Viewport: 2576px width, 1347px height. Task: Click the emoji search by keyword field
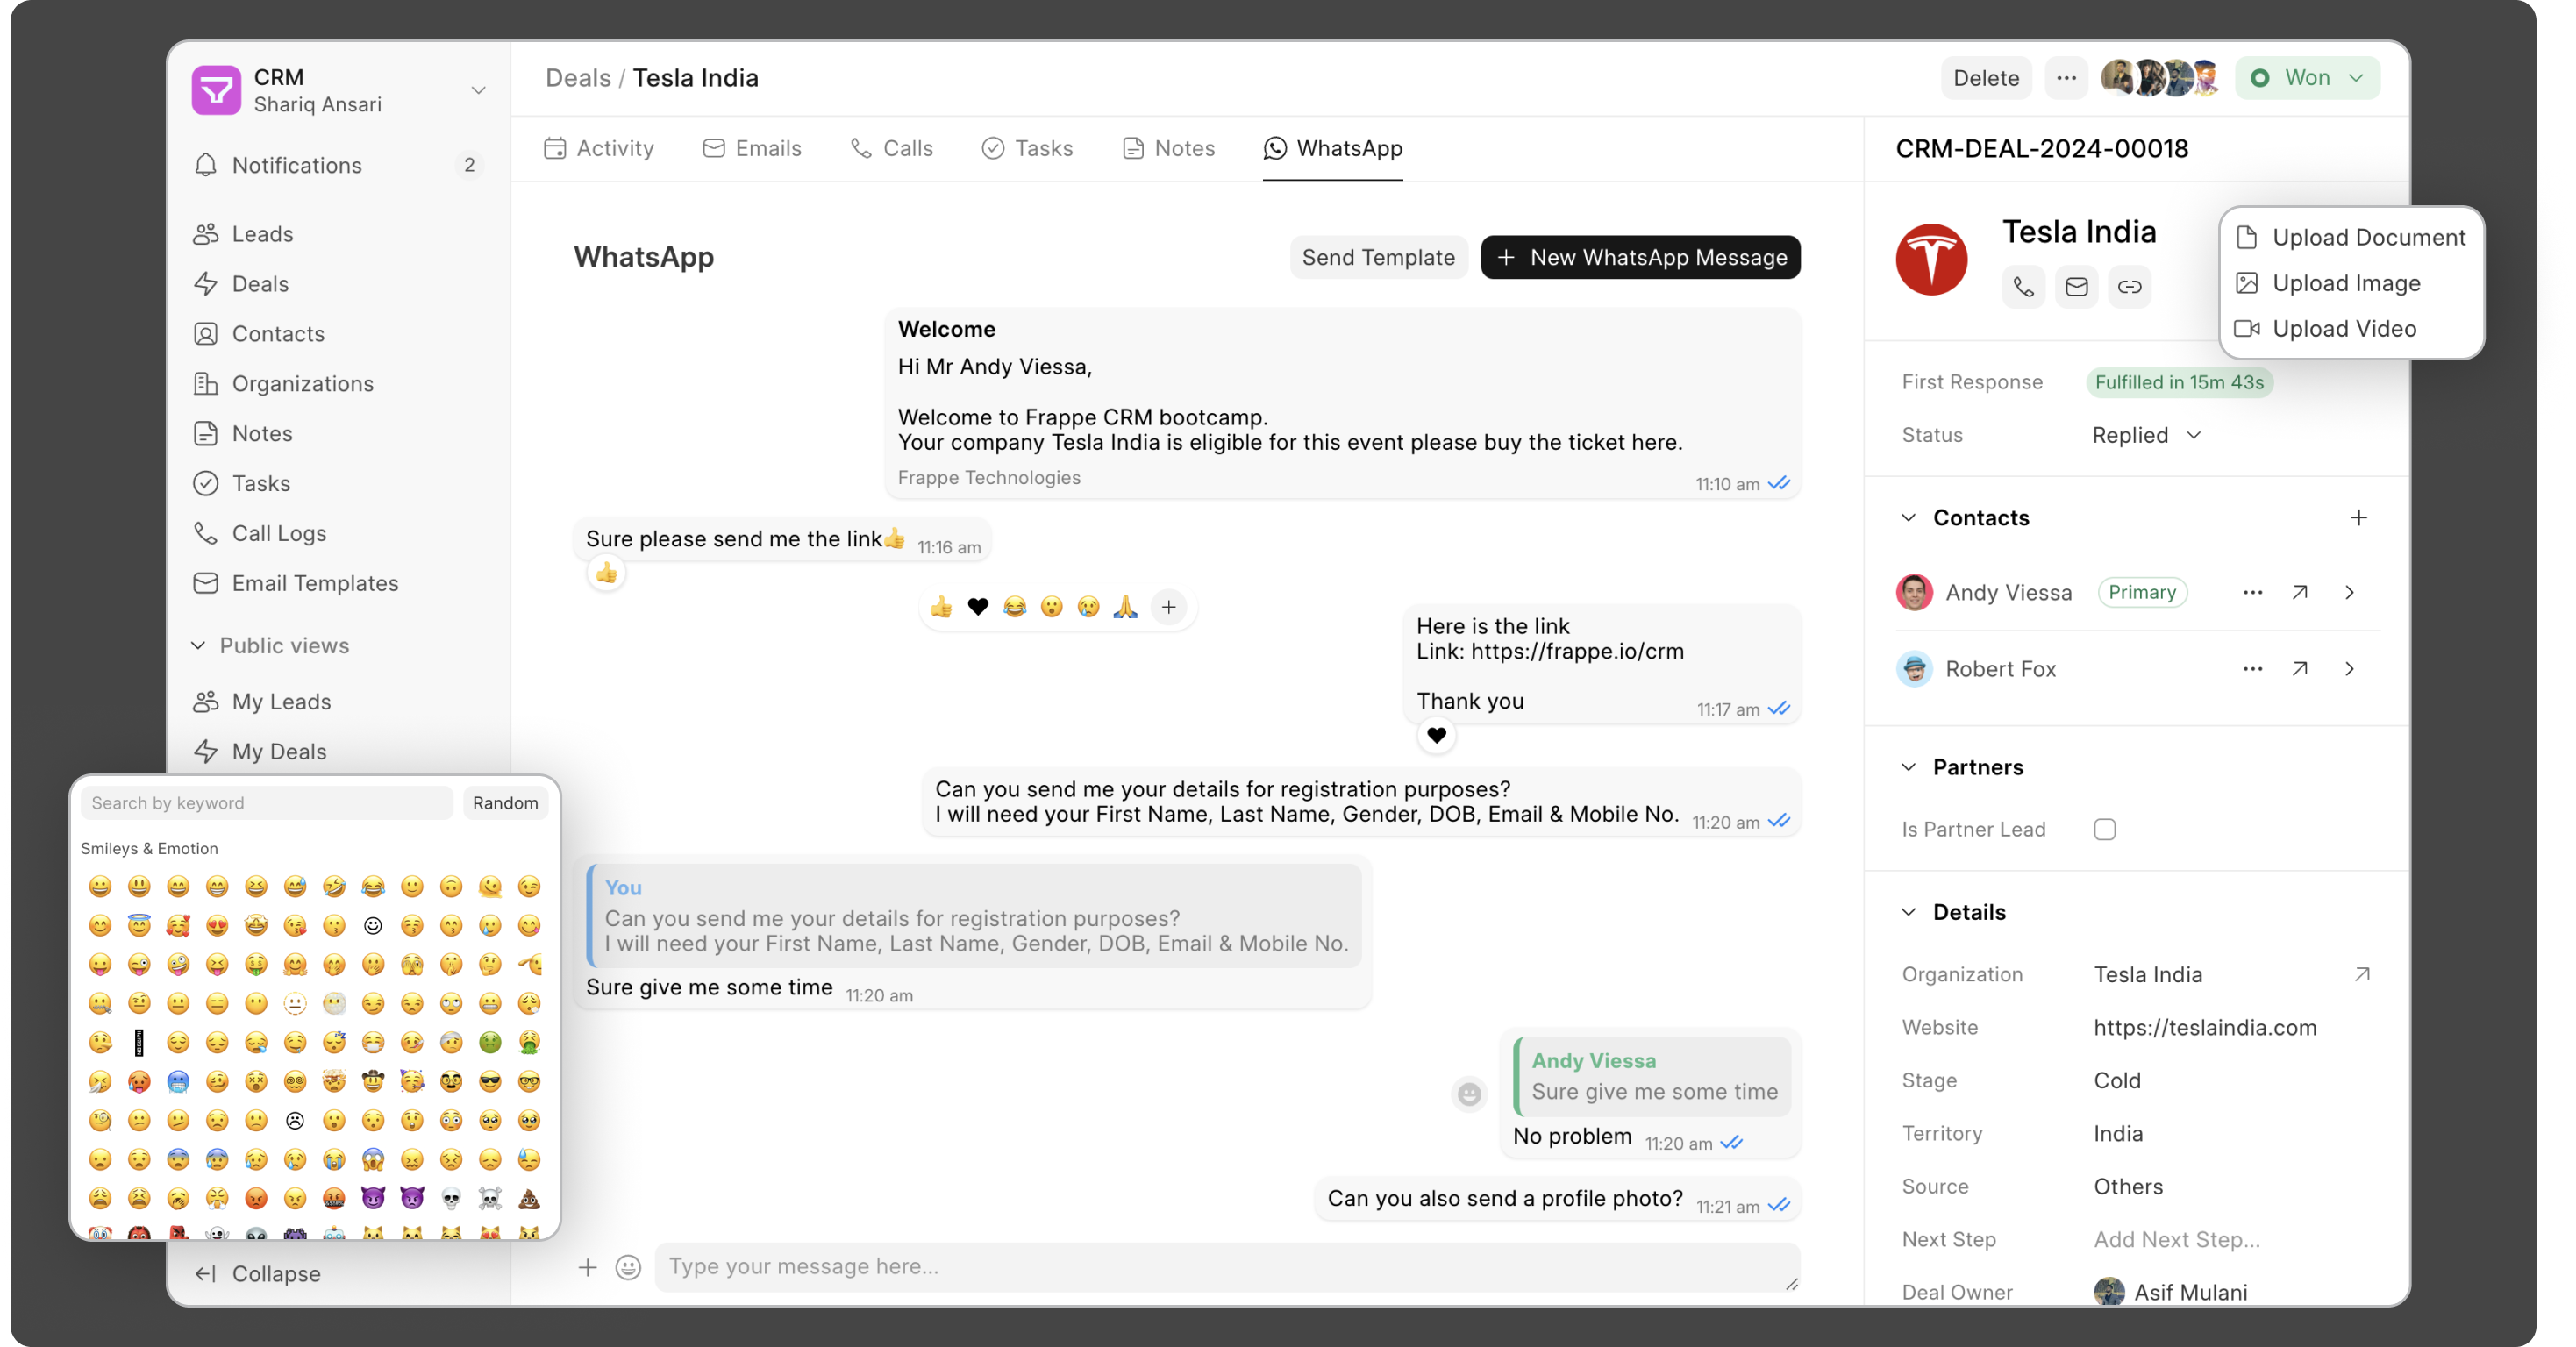[x=266, y=803]
